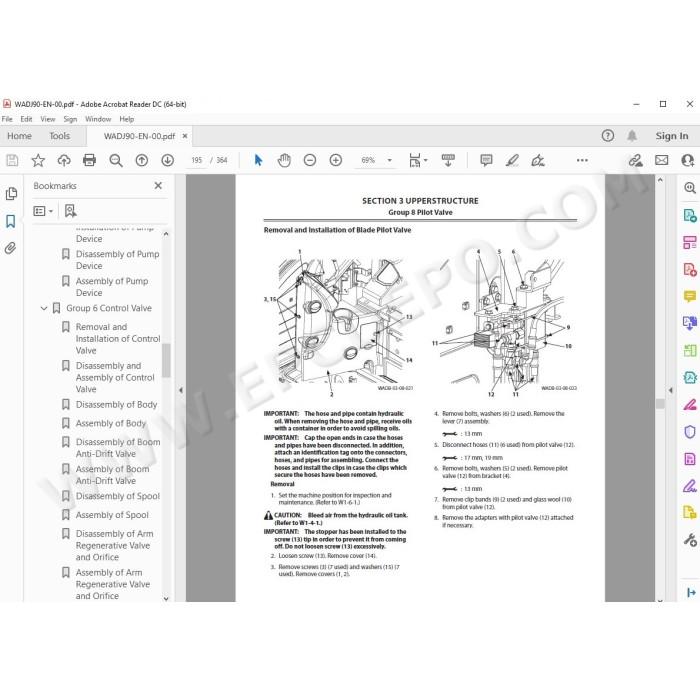
Task: Upload file to cloud icon
Action: [64, 160]
